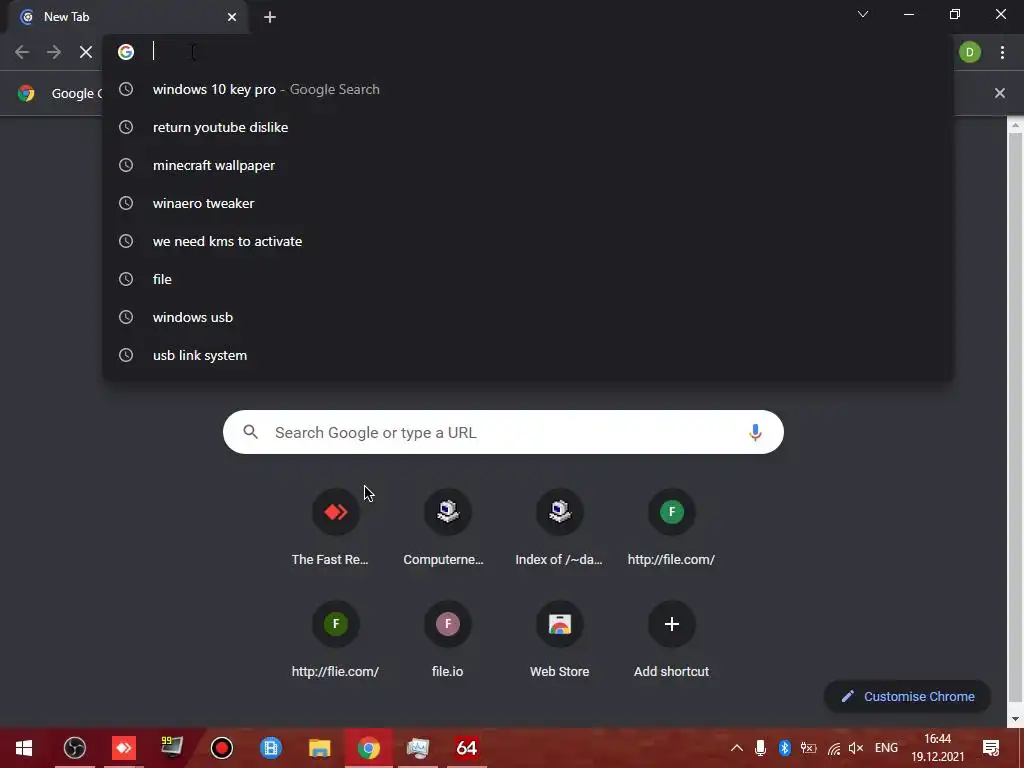This screenshot has height=768, width=1024.
Task: Open the notification action center
Action: (x=991, y=748)
